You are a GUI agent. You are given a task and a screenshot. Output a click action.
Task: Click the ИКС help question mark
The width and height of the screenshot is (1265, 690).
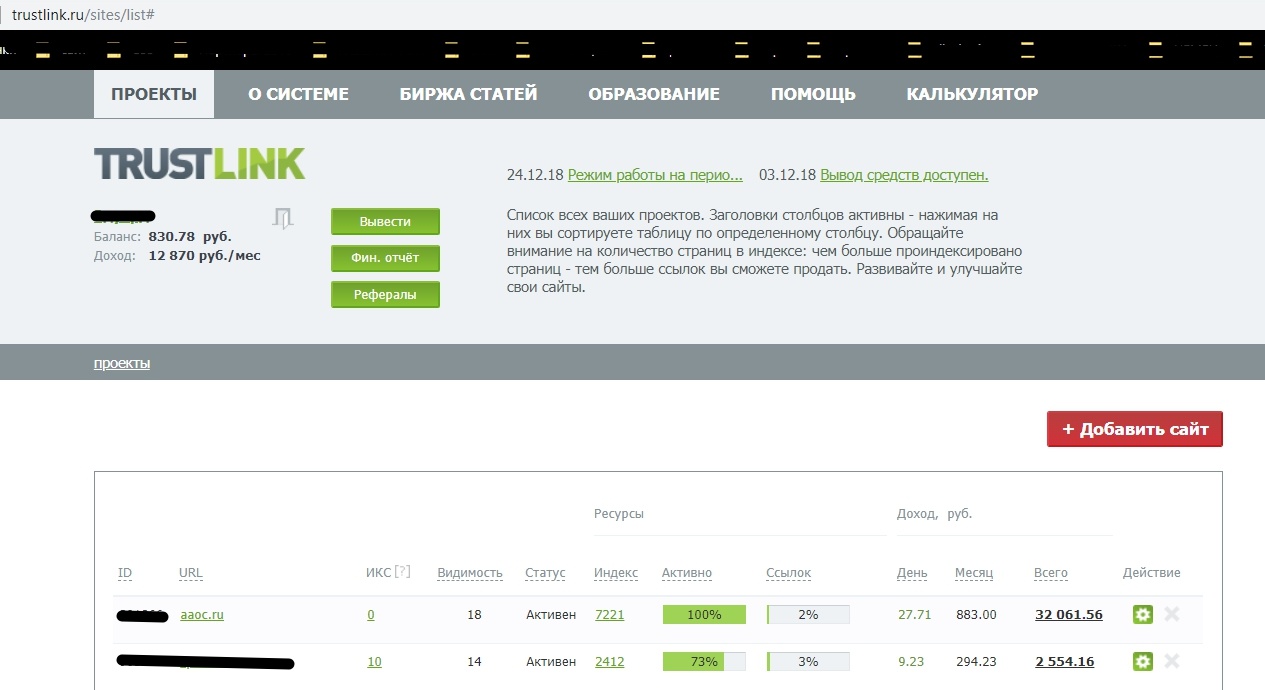402,572
